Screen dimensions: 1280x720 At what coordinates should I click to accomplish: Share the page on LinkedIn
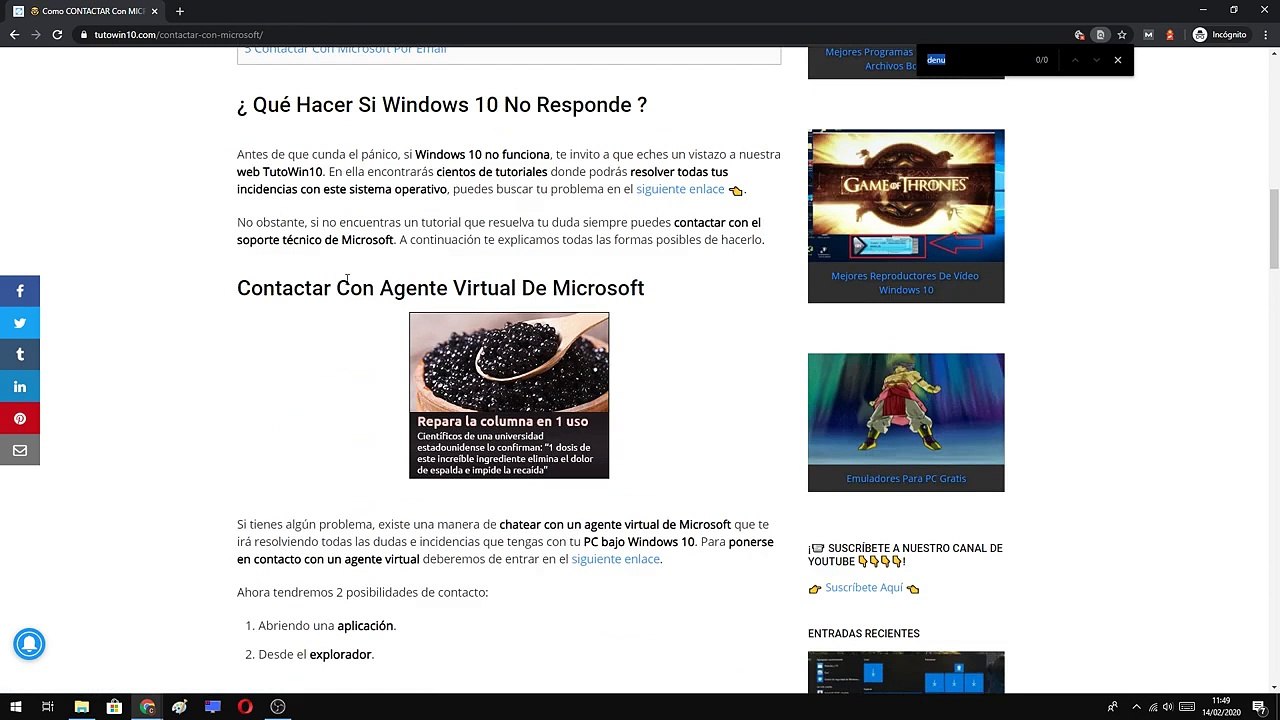point(20,387)
